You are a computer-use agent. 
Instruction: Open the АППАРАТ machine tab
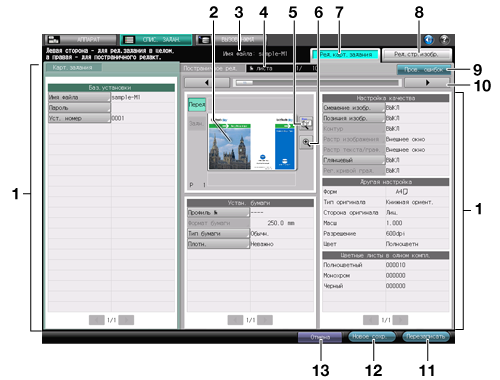[x=81, y=40]
